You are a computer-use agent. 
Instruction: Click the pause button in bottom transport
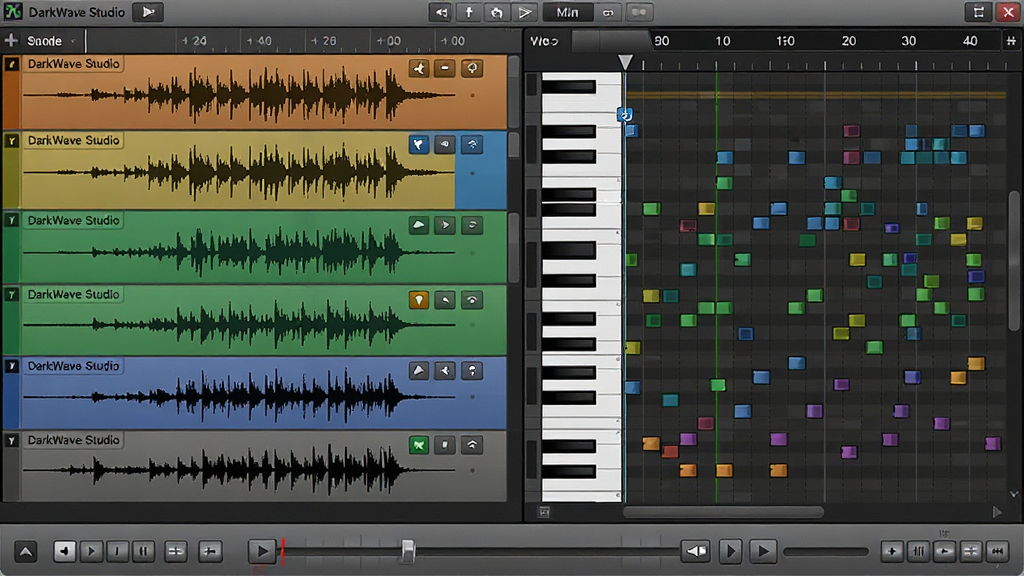pos(144,552)
